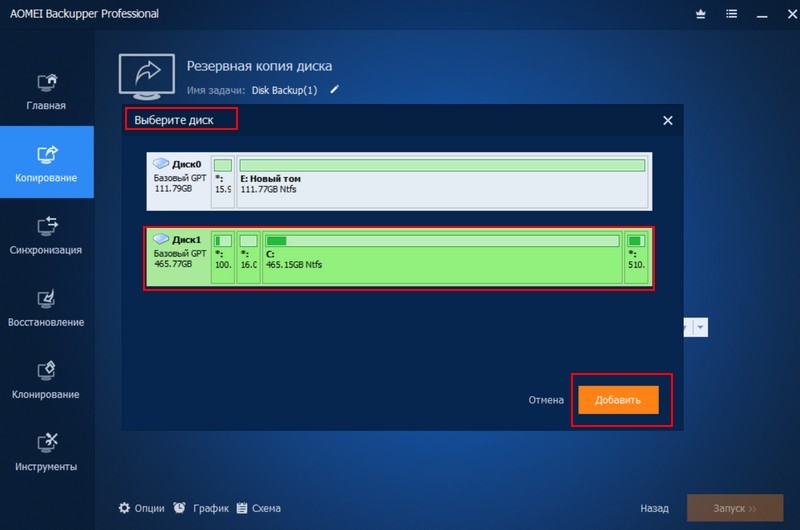Image resolution: width=800 pixels, height=530 pixels.
Task: Open the Клонирование (Clone) section
Action: pyautogui.click(x=47, y=379)
